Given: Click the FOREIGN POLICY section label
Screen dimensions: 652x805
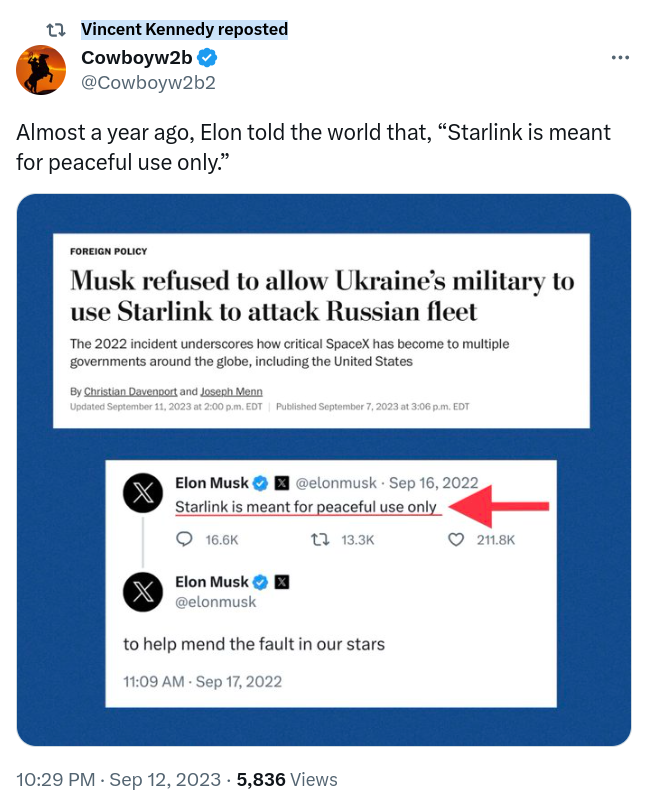Looking at the screenshot, I should click(x=108, y=252).
